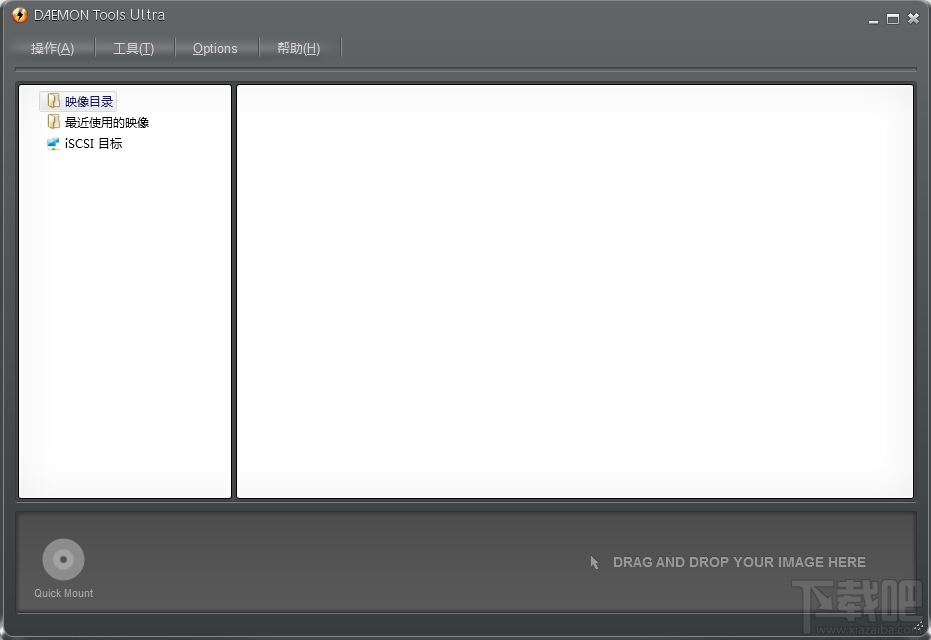Open the 帮助(H) menu

[x=299, y=48]
